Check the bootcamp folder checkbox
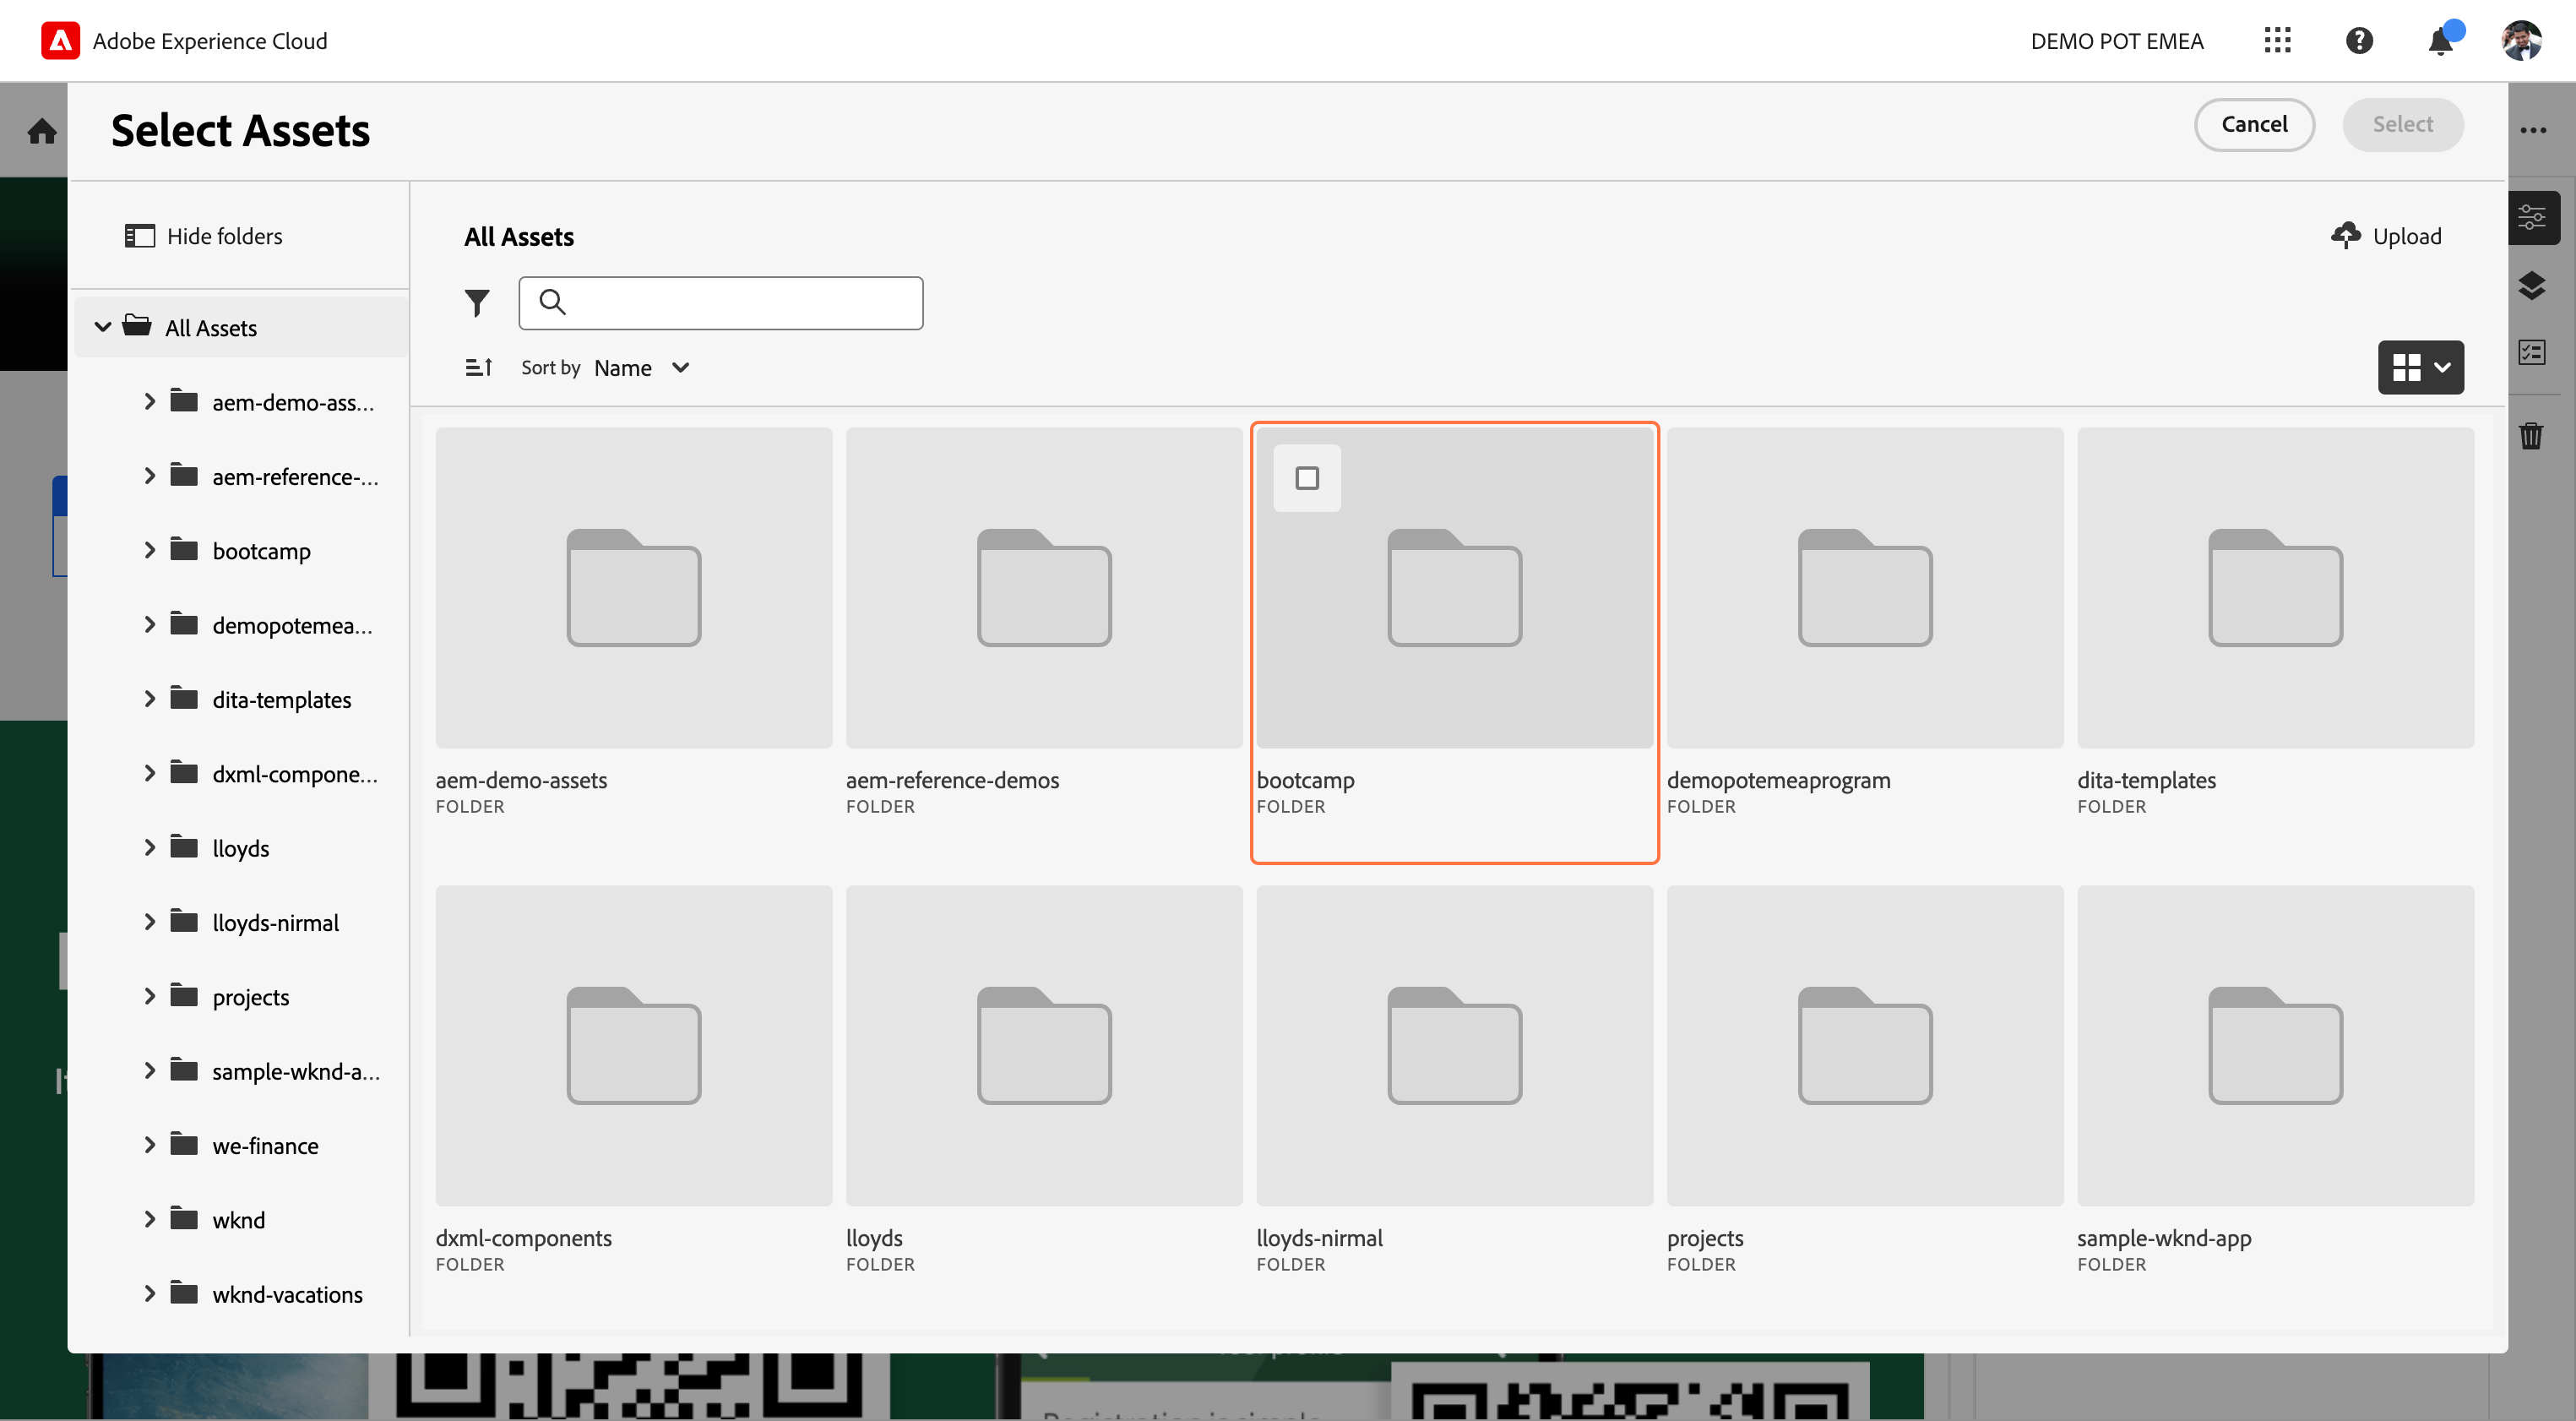Image resolution: width=2576 pixels, height=1421 pixels. pos(1307,479)
